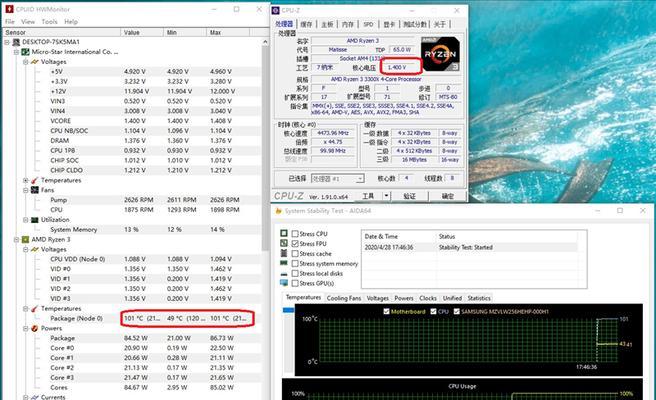Image resolution: width=656 pixels, height=400 pixels.
Task: Open the Help menu in HWMonitor
Action: tap(71, 21)
